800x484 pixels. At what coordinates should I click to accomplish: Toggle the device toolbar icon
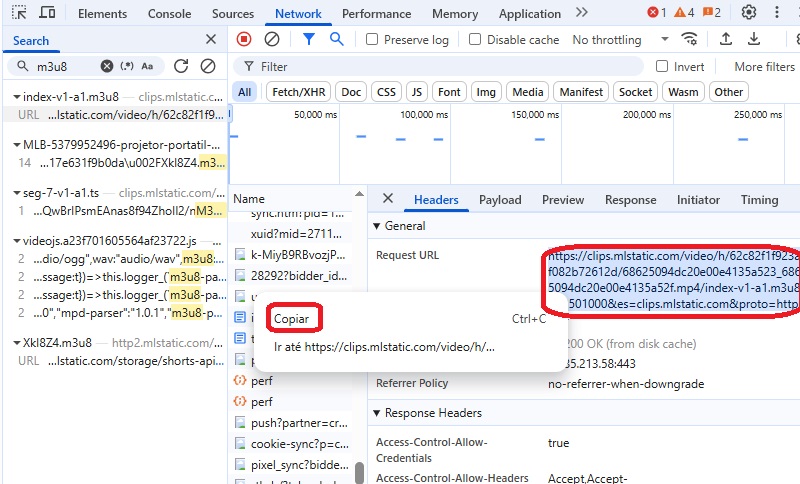pos(47,13)
